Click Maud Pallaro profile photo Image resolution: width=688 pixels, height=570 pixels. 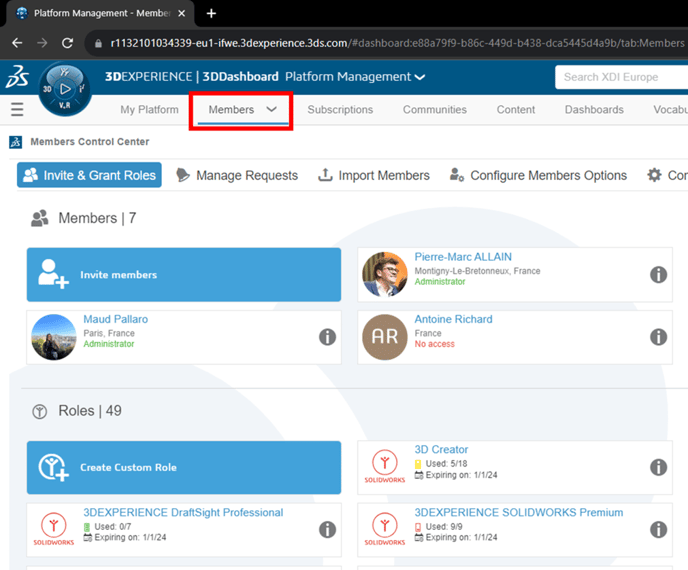(x=54, y=337)
